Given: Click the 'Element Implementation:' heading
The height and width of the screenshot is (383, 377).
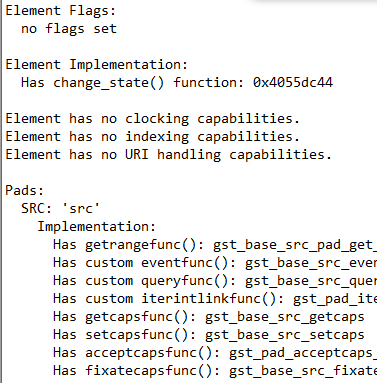Looking at the screenshot, I should pos(97,65).
